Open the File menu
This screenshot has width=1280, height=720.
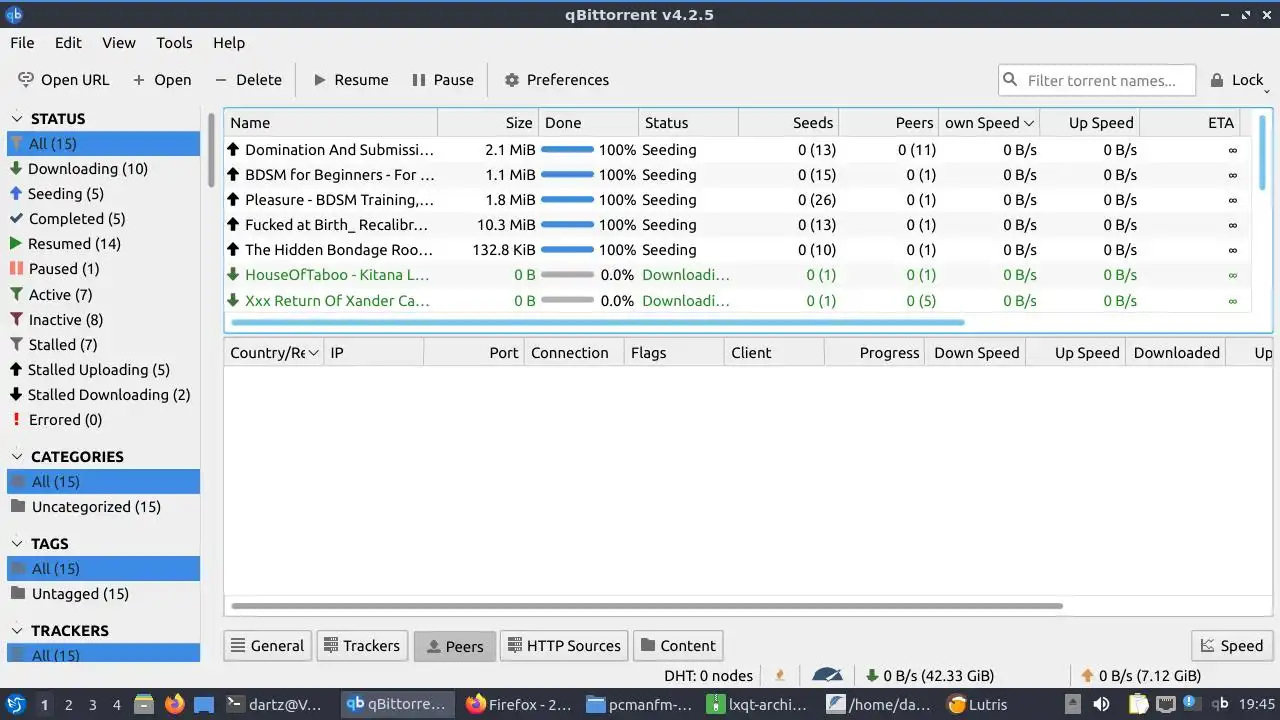(x=22, y=43)
